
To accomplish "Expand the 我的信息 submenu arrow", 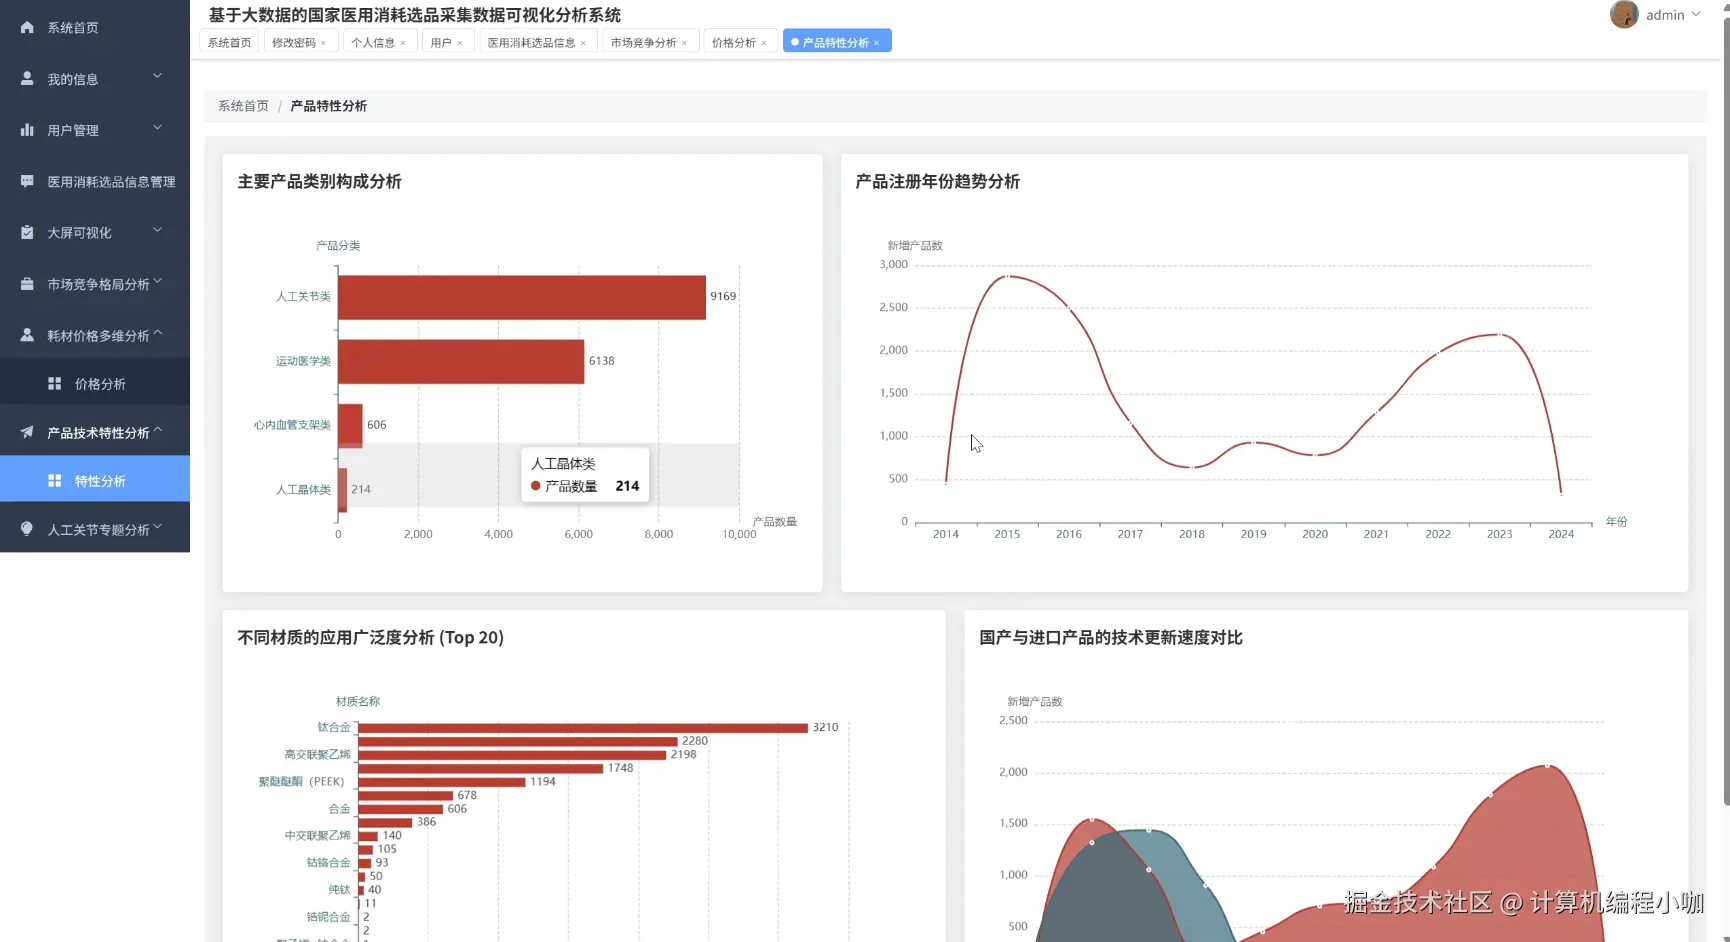I will point(157,76).
